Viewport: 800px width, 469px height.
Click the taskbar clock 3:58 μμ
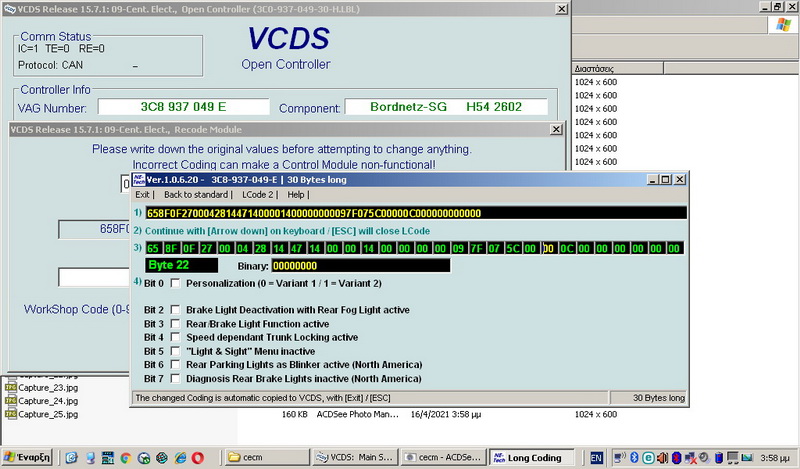click(774, 458)
